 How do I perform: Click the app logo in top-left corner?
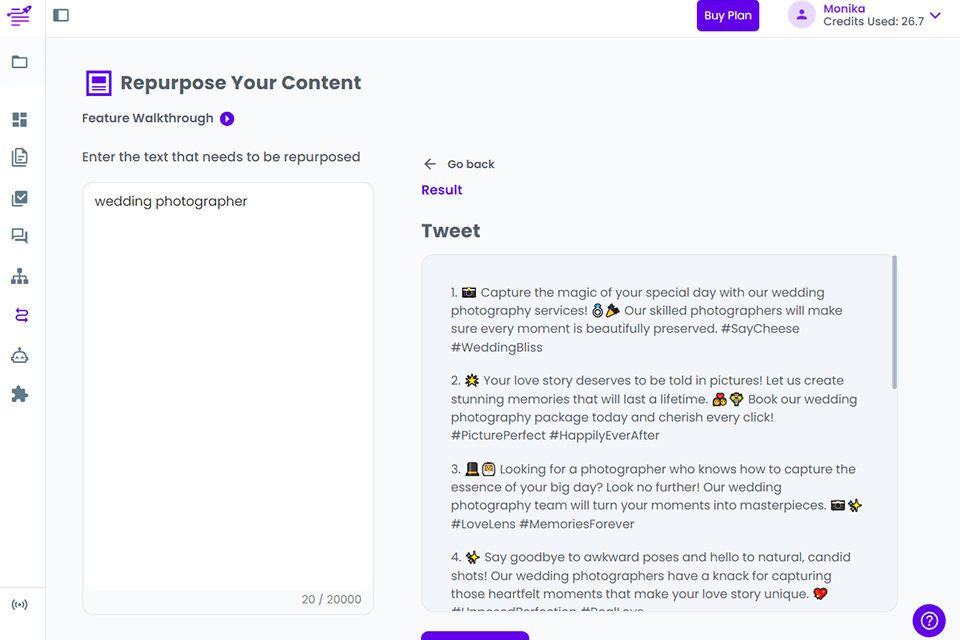tap(20, 15)
